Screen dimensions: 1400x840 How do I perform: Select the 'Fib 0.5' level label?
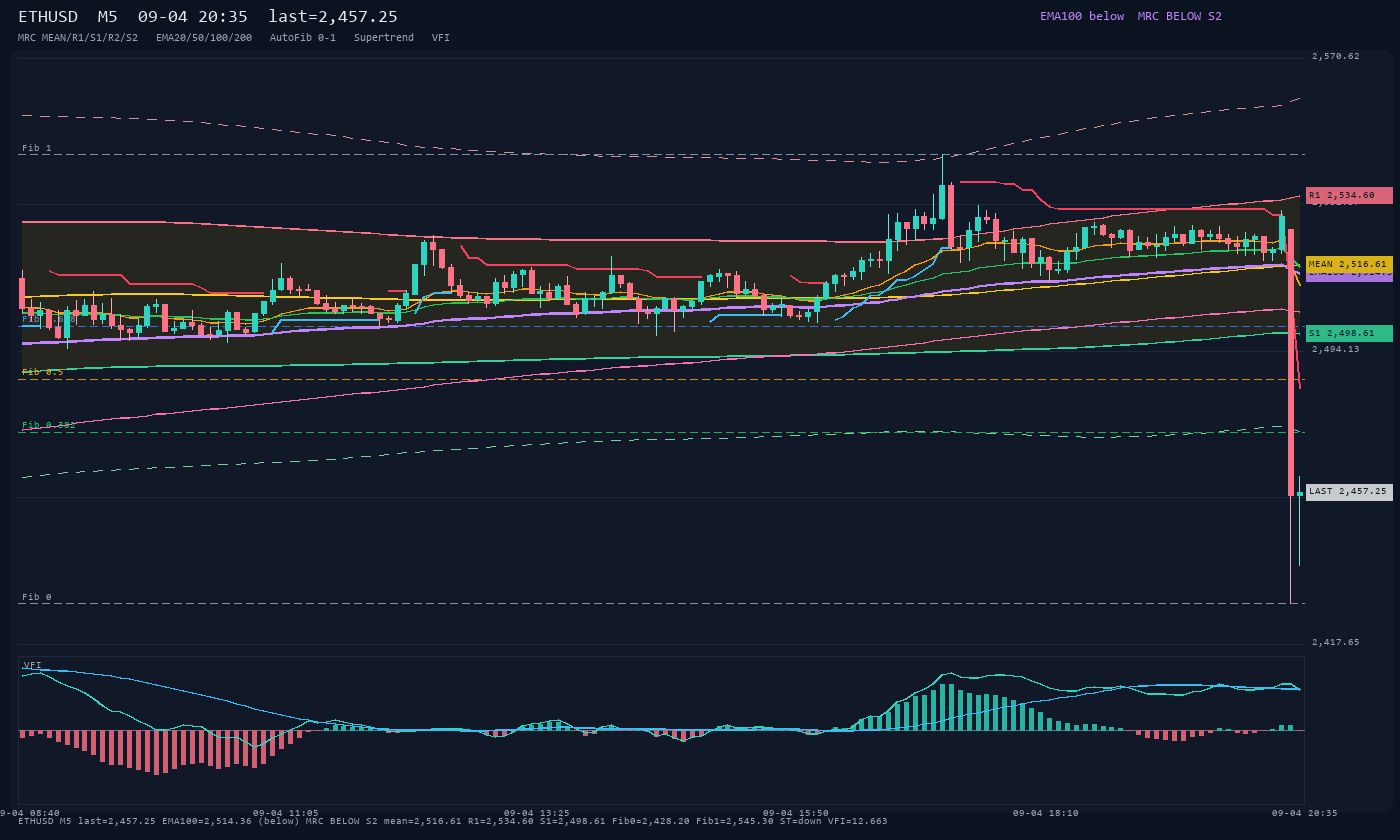click(43, 372)
